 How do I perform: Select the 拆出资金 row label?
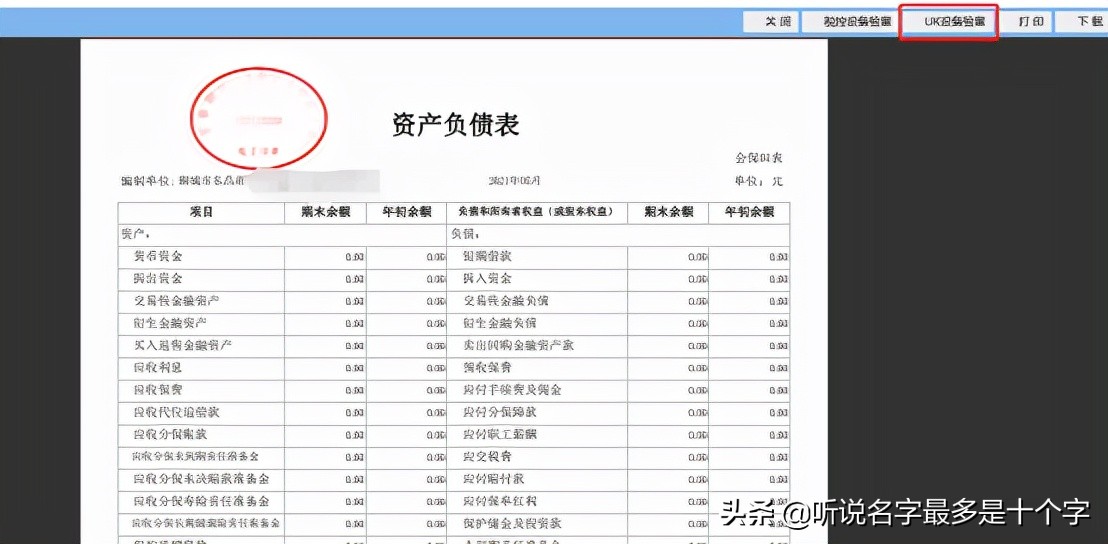[x=158, y=278]
